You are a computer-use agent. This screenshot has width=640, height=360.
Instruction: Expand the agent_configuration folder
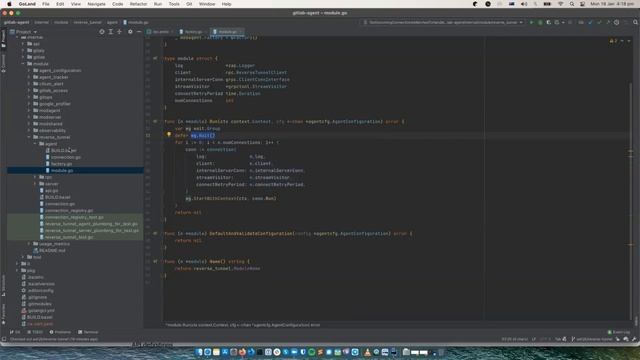29,71
